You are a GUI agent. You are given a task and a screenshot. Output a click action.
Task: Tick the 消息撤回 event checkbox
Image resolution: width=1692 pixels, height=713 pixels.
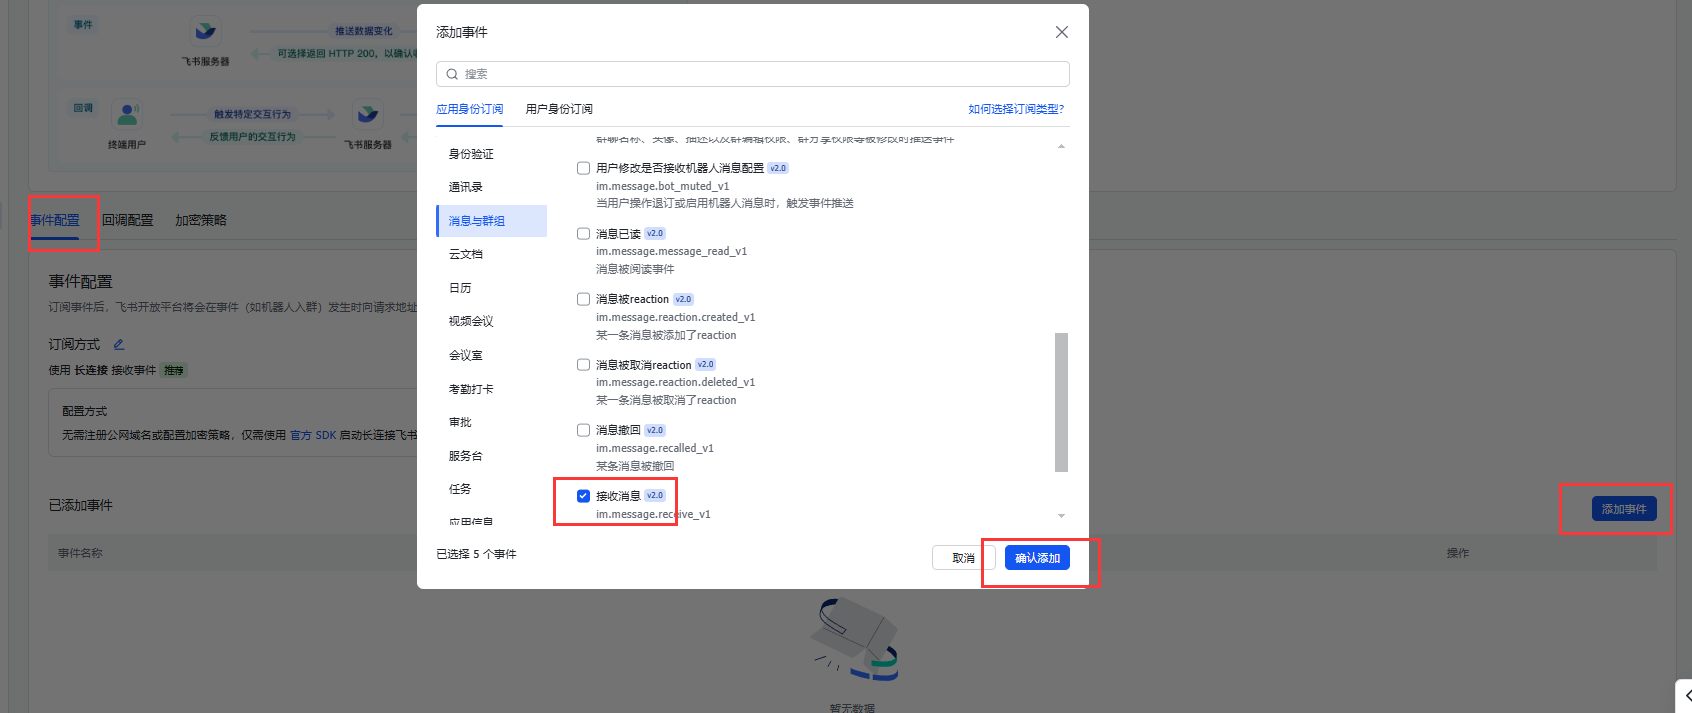point(583,430)
